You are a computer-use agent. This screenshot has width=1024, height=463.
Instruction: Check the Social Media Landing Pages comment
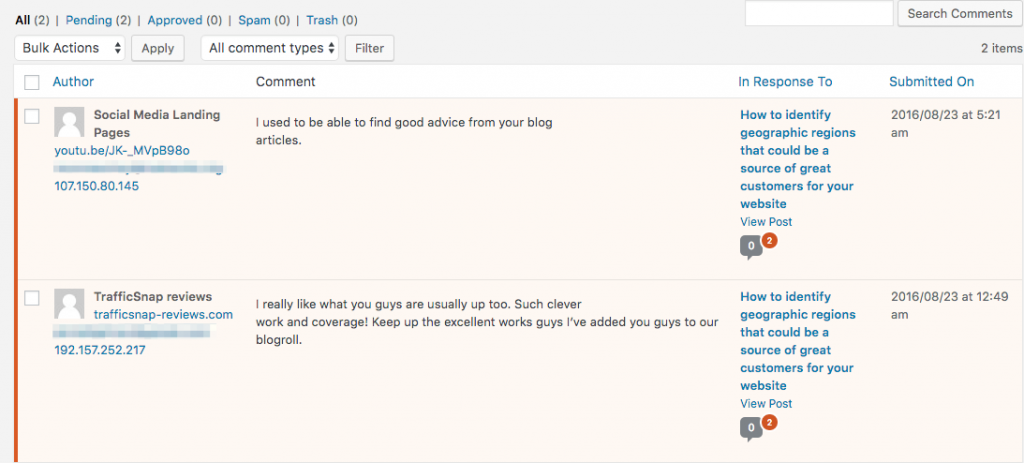[31, 116]
